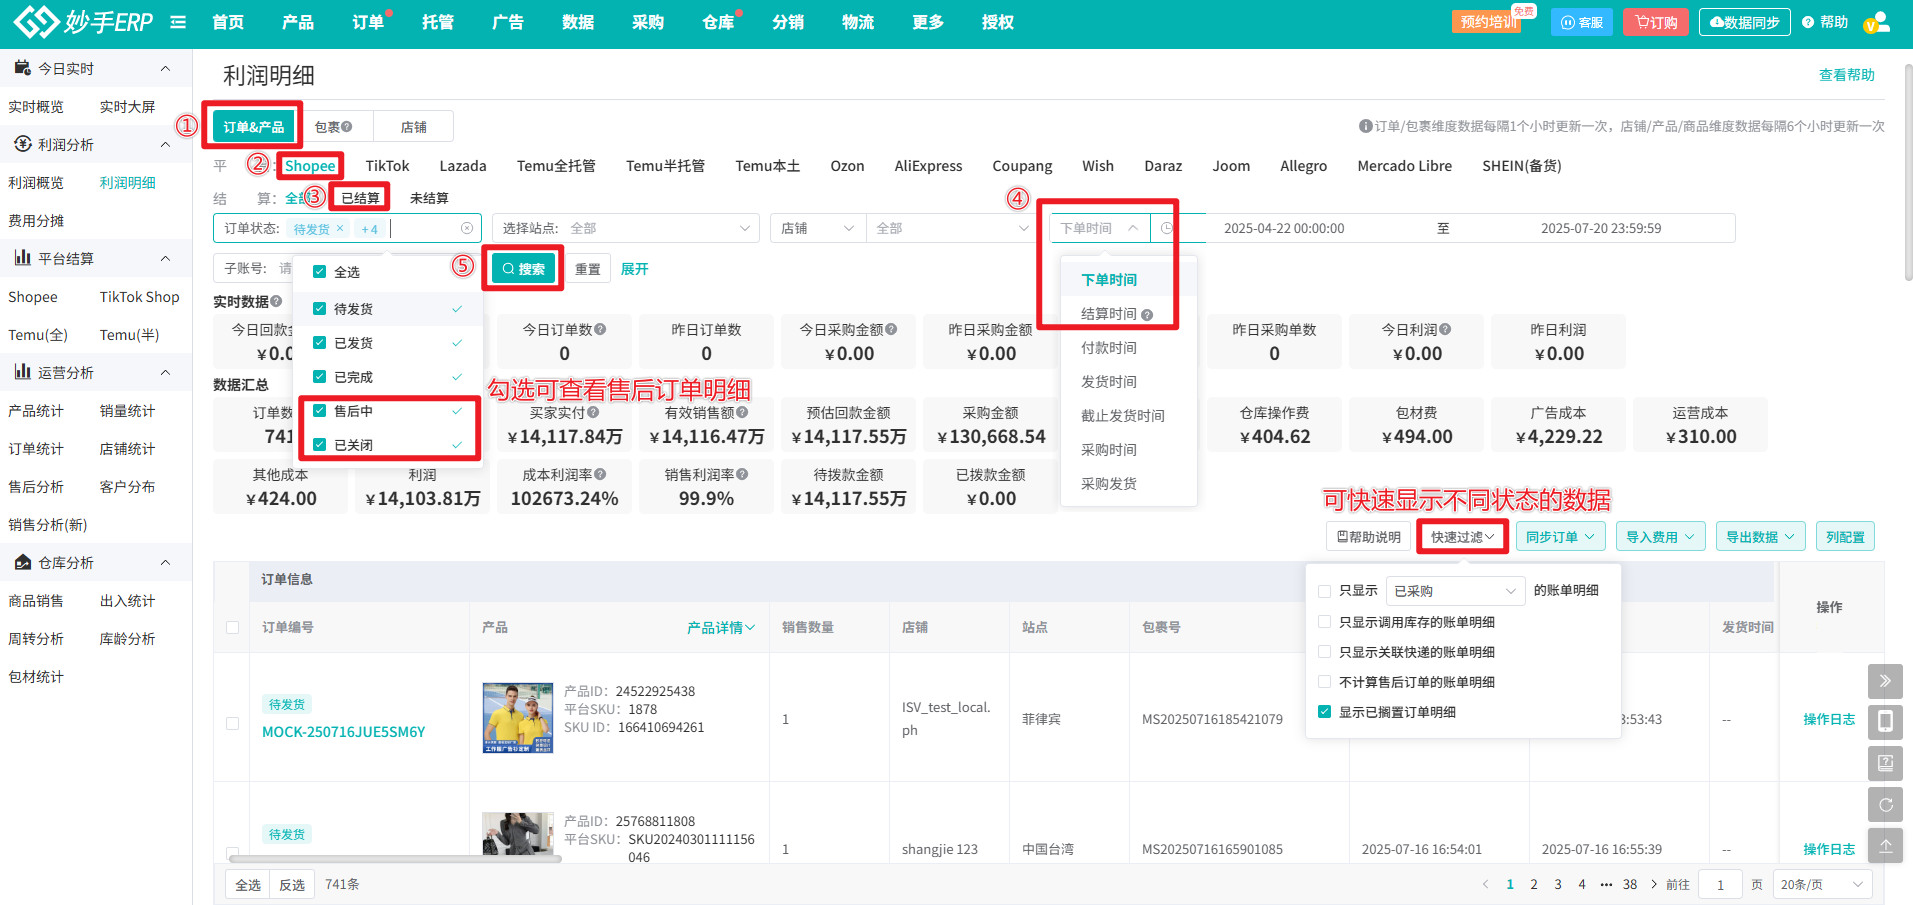
Task: Expand the 快速过滤 dropdown
Action: click(x=1462, y=537)
